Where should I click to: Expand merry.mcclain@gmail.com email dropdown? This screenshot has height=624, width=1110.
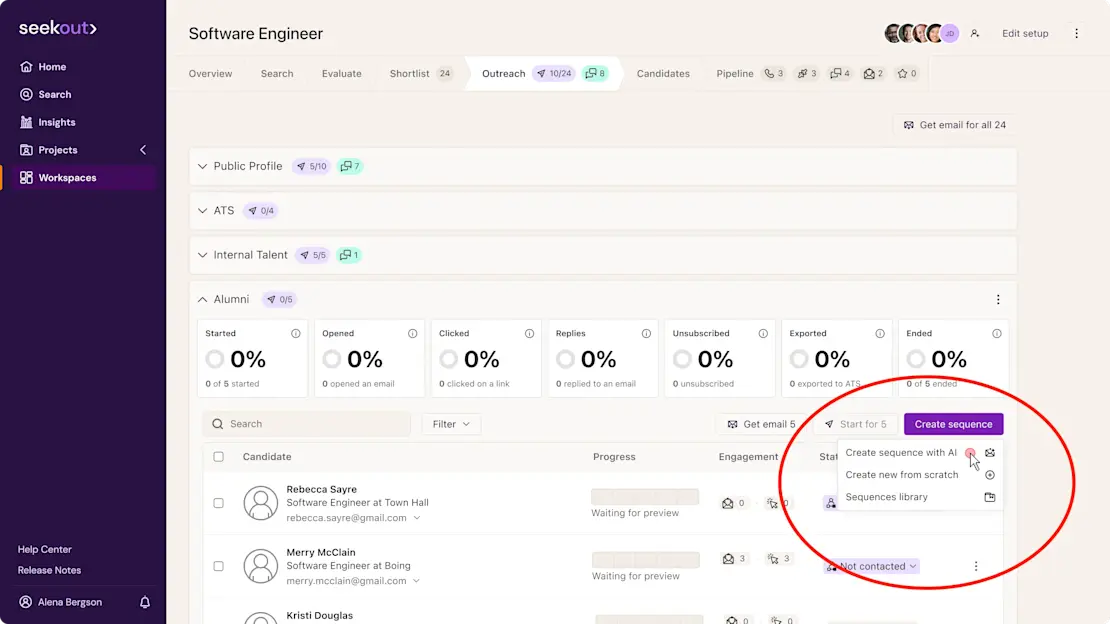point(416,581)
